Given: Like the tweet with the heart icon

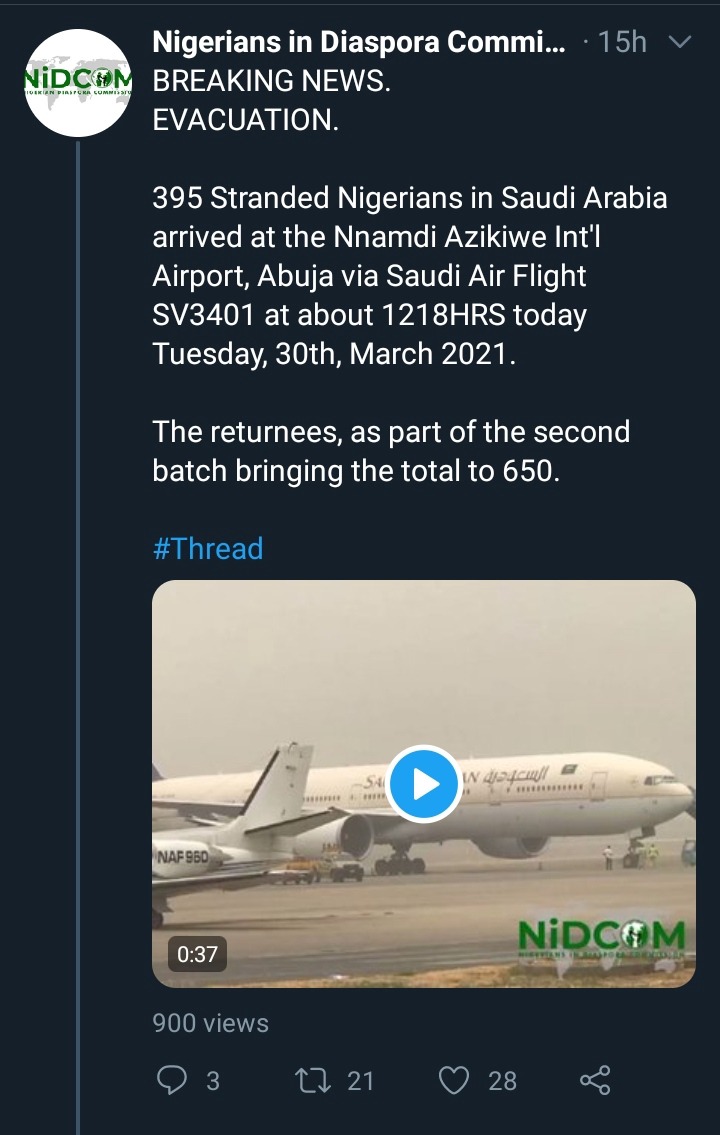Looking at the screenshot, I should point(454,1081).
